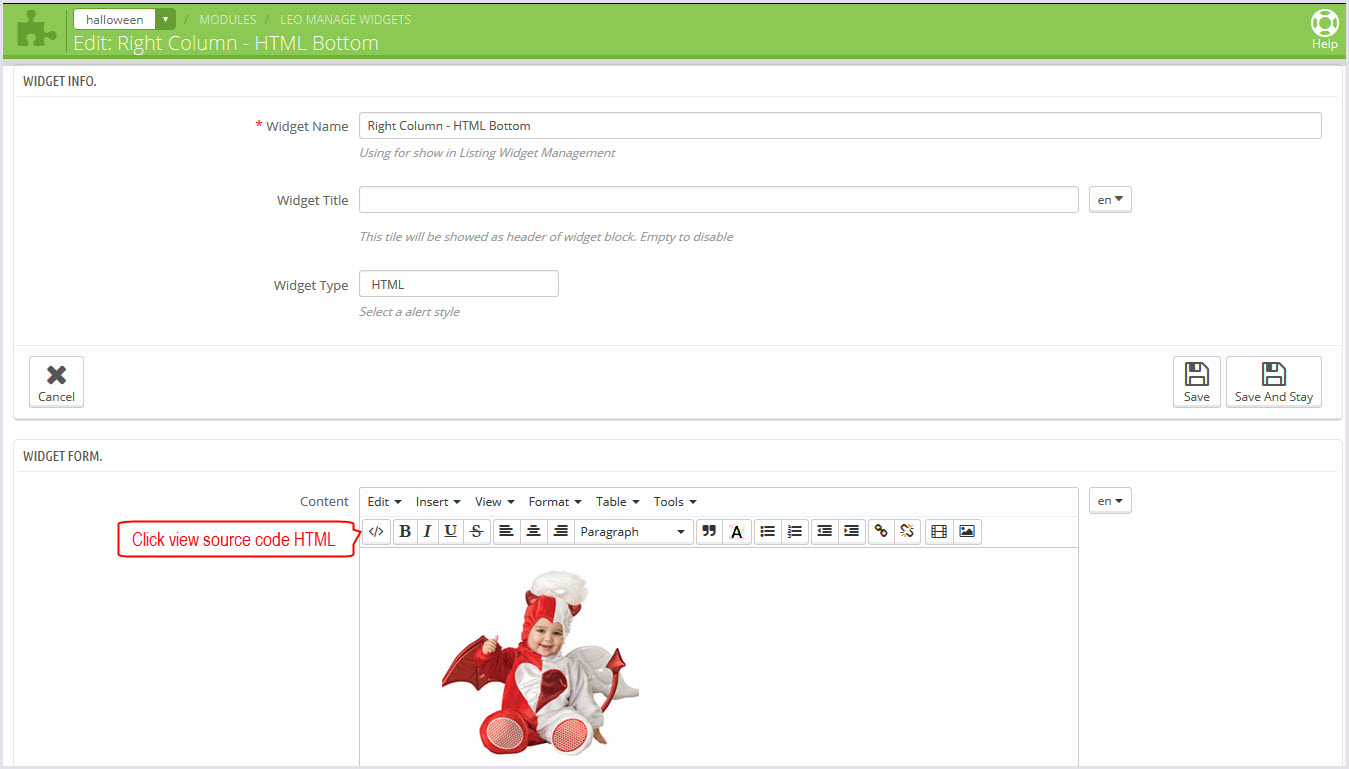Open the text color tool
Viewport: 1349px width, 769px height.
coord(737,531)
